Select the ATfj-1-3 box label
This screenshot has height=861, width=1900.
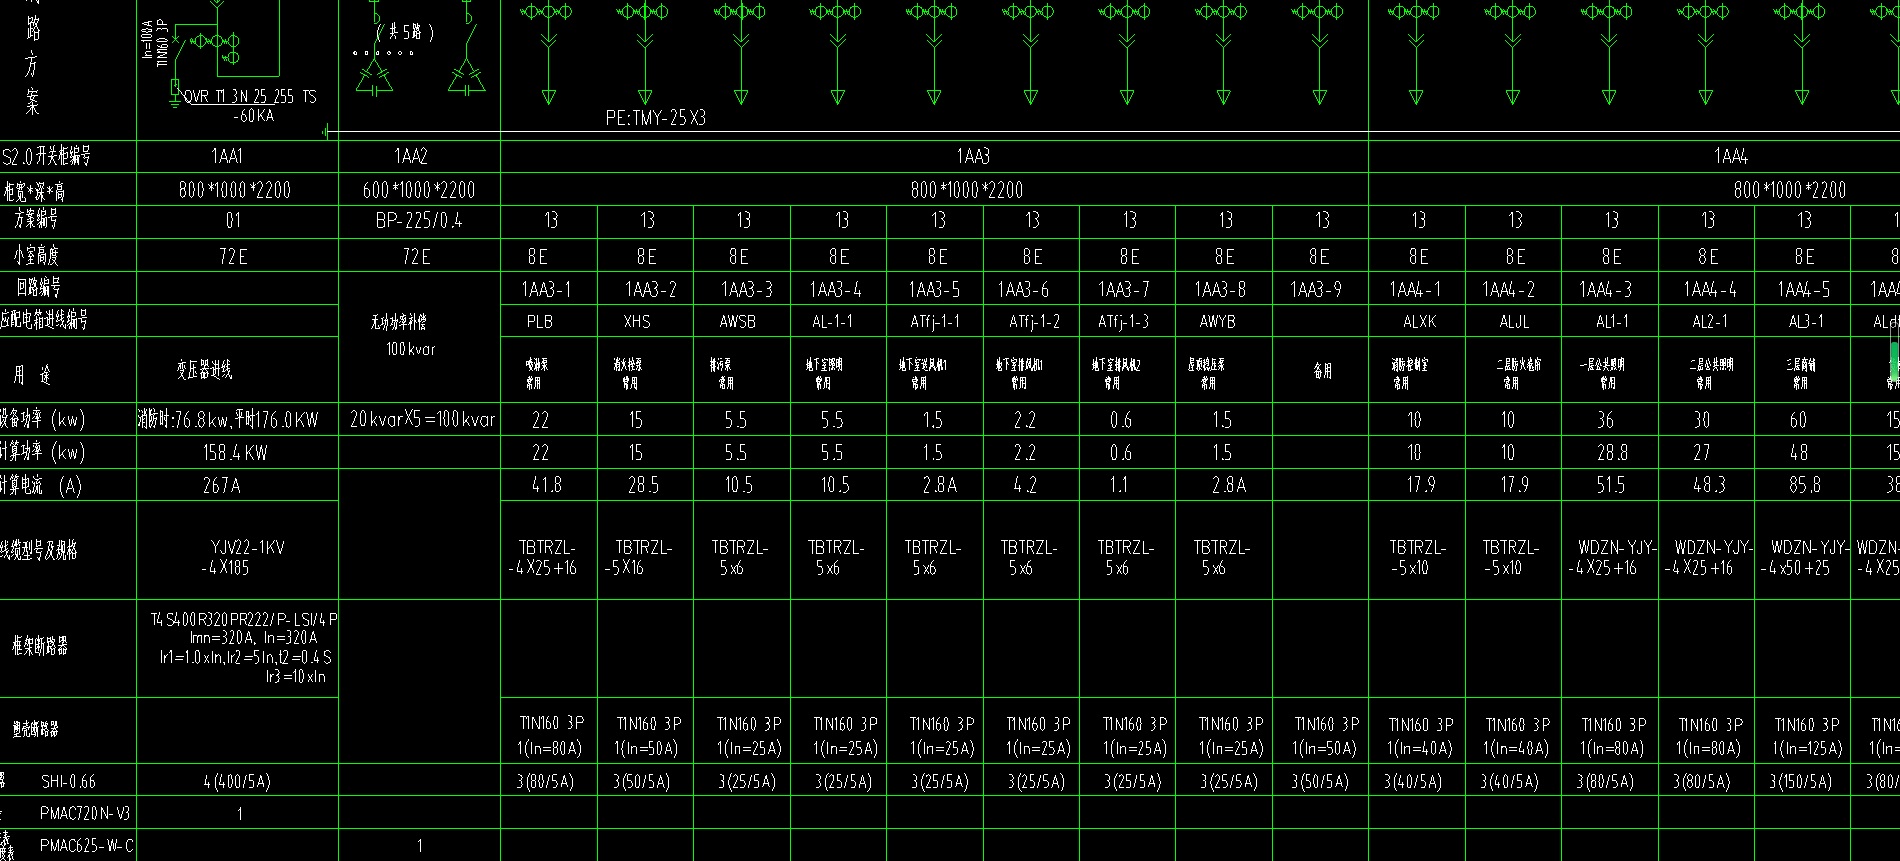[1124, 322]
